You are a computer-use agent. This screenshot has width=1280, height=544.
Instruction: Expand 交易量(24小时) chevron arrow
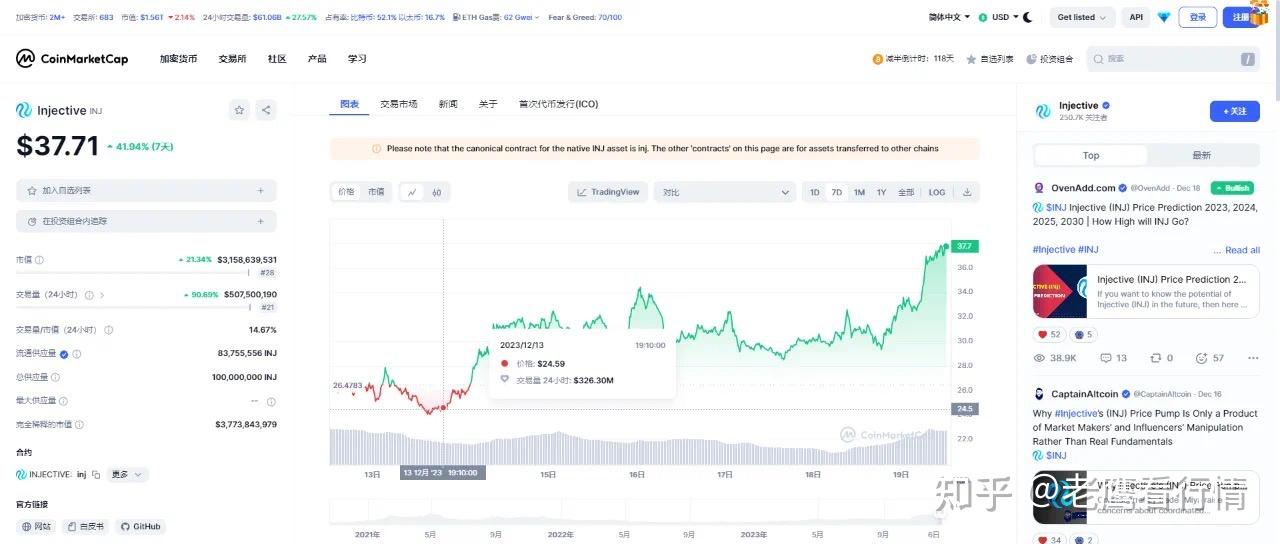(102, 295)
